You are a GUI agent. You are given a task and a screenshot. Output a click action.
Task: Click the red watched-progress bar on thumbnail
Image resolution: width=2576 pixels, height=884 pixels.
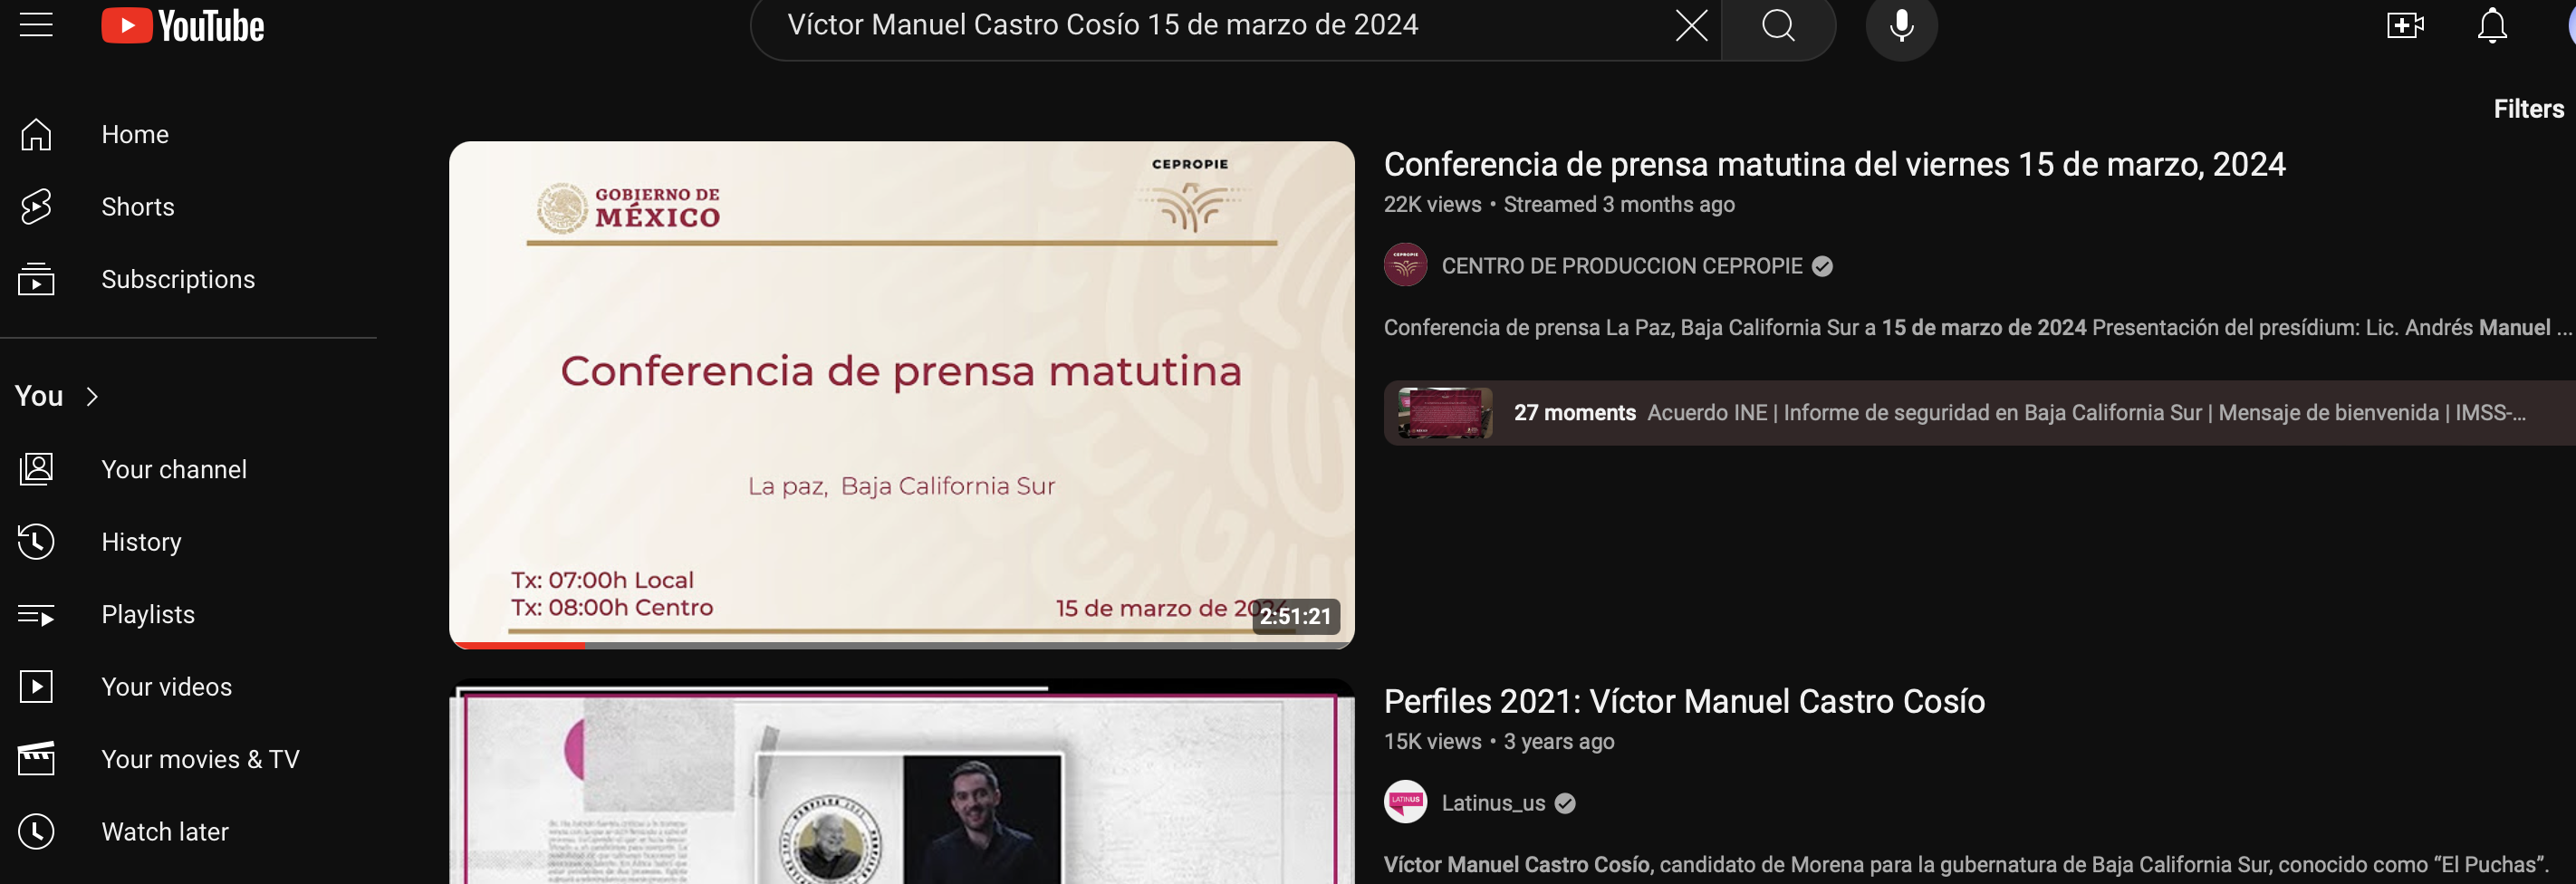pyautogui.click(x=518, y=645)
